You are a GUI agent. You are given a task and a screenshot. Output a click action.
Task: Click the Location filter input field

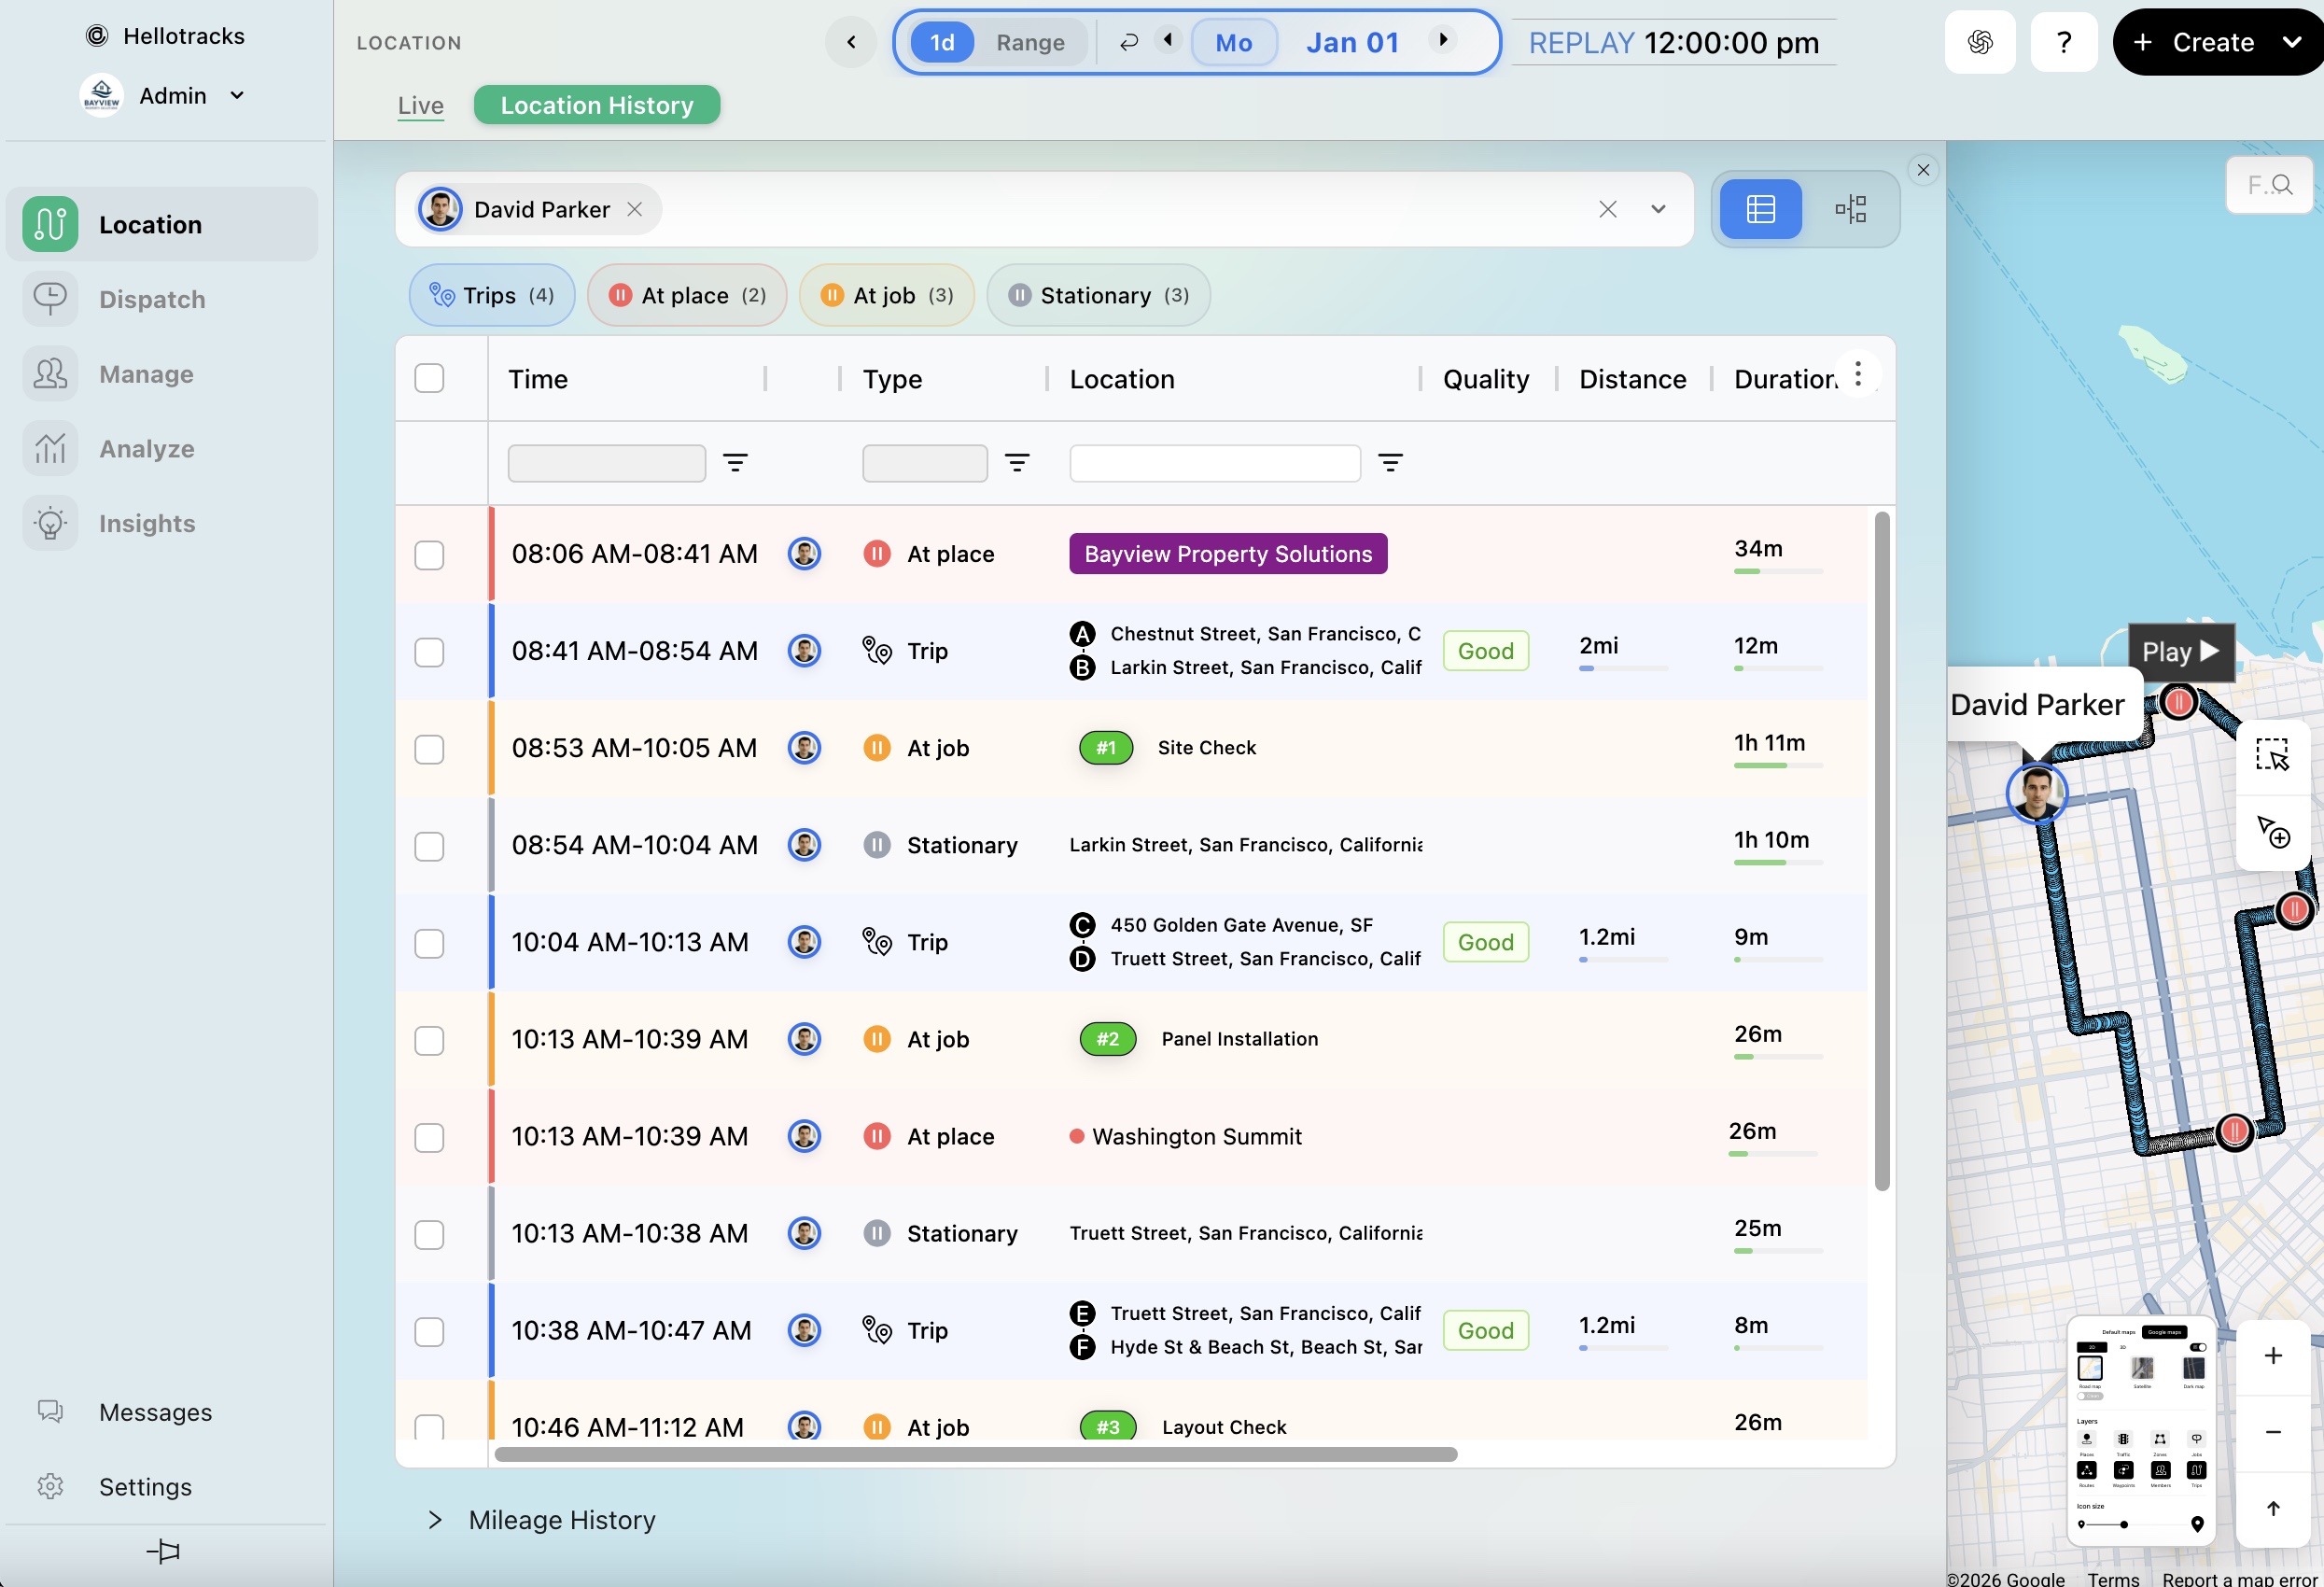(1214, 463)
